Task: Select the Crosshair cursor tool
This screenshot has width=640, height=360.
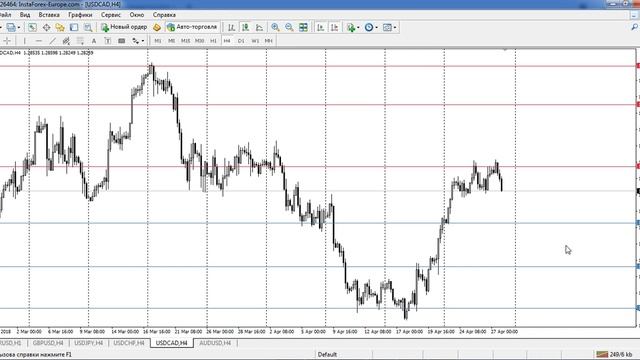Action: (x=7, y=41)
